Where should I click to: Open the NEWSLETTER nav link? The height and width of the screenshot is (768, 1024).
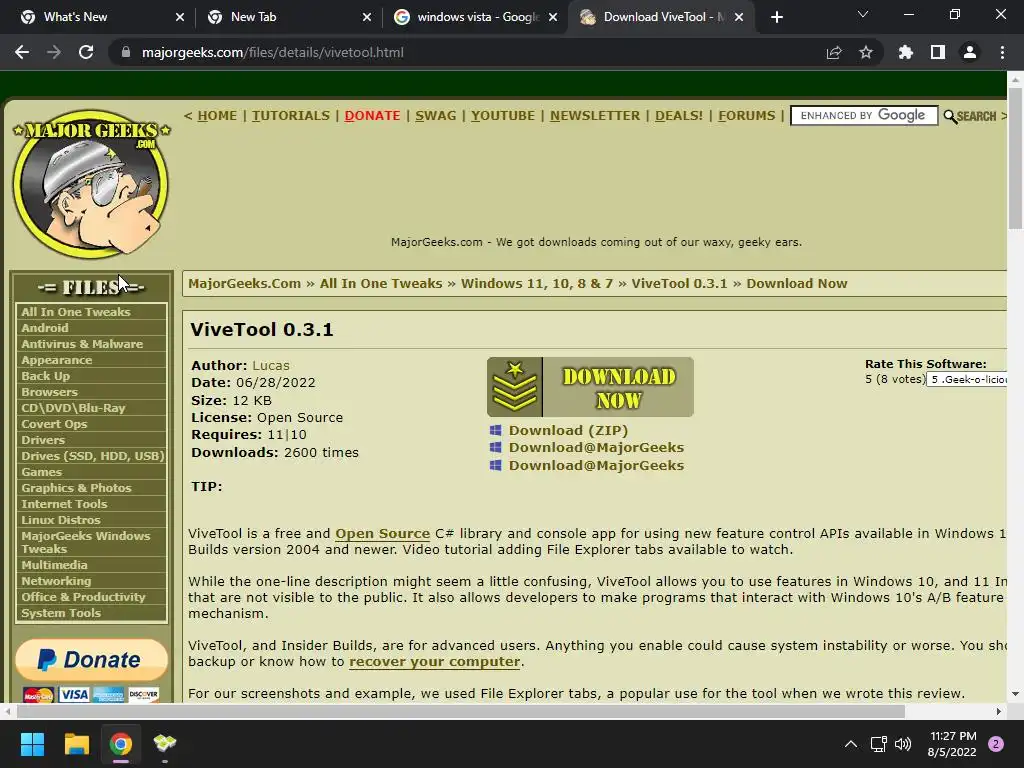pos(595,116)
